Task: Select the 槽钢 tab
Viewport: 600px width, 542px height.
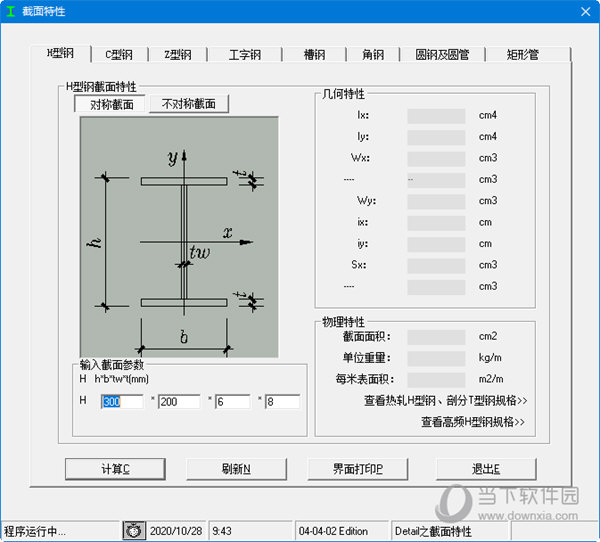Action: [314, 55]
